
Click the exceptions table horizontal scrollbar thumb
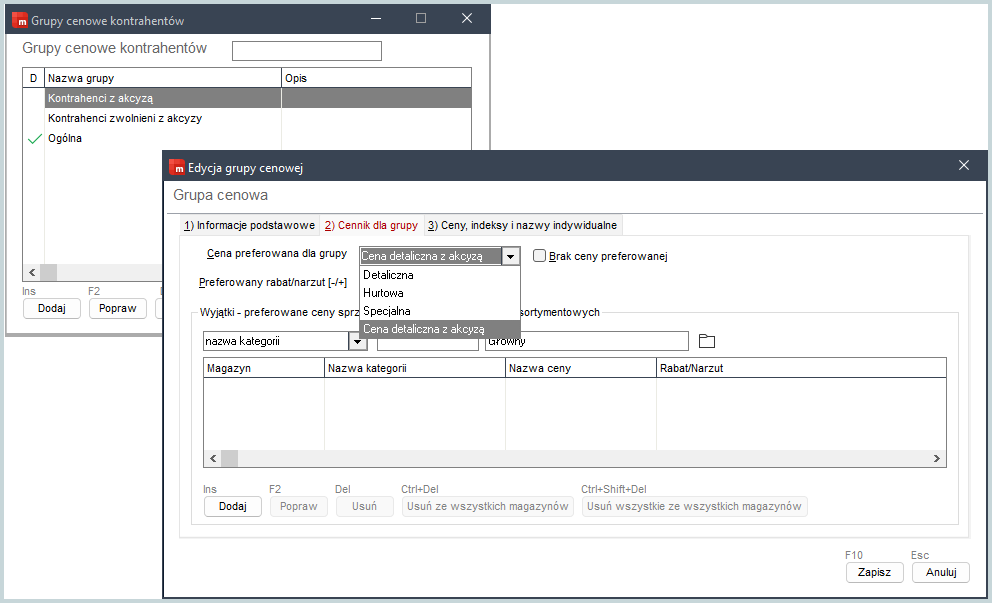coord(230,458)
